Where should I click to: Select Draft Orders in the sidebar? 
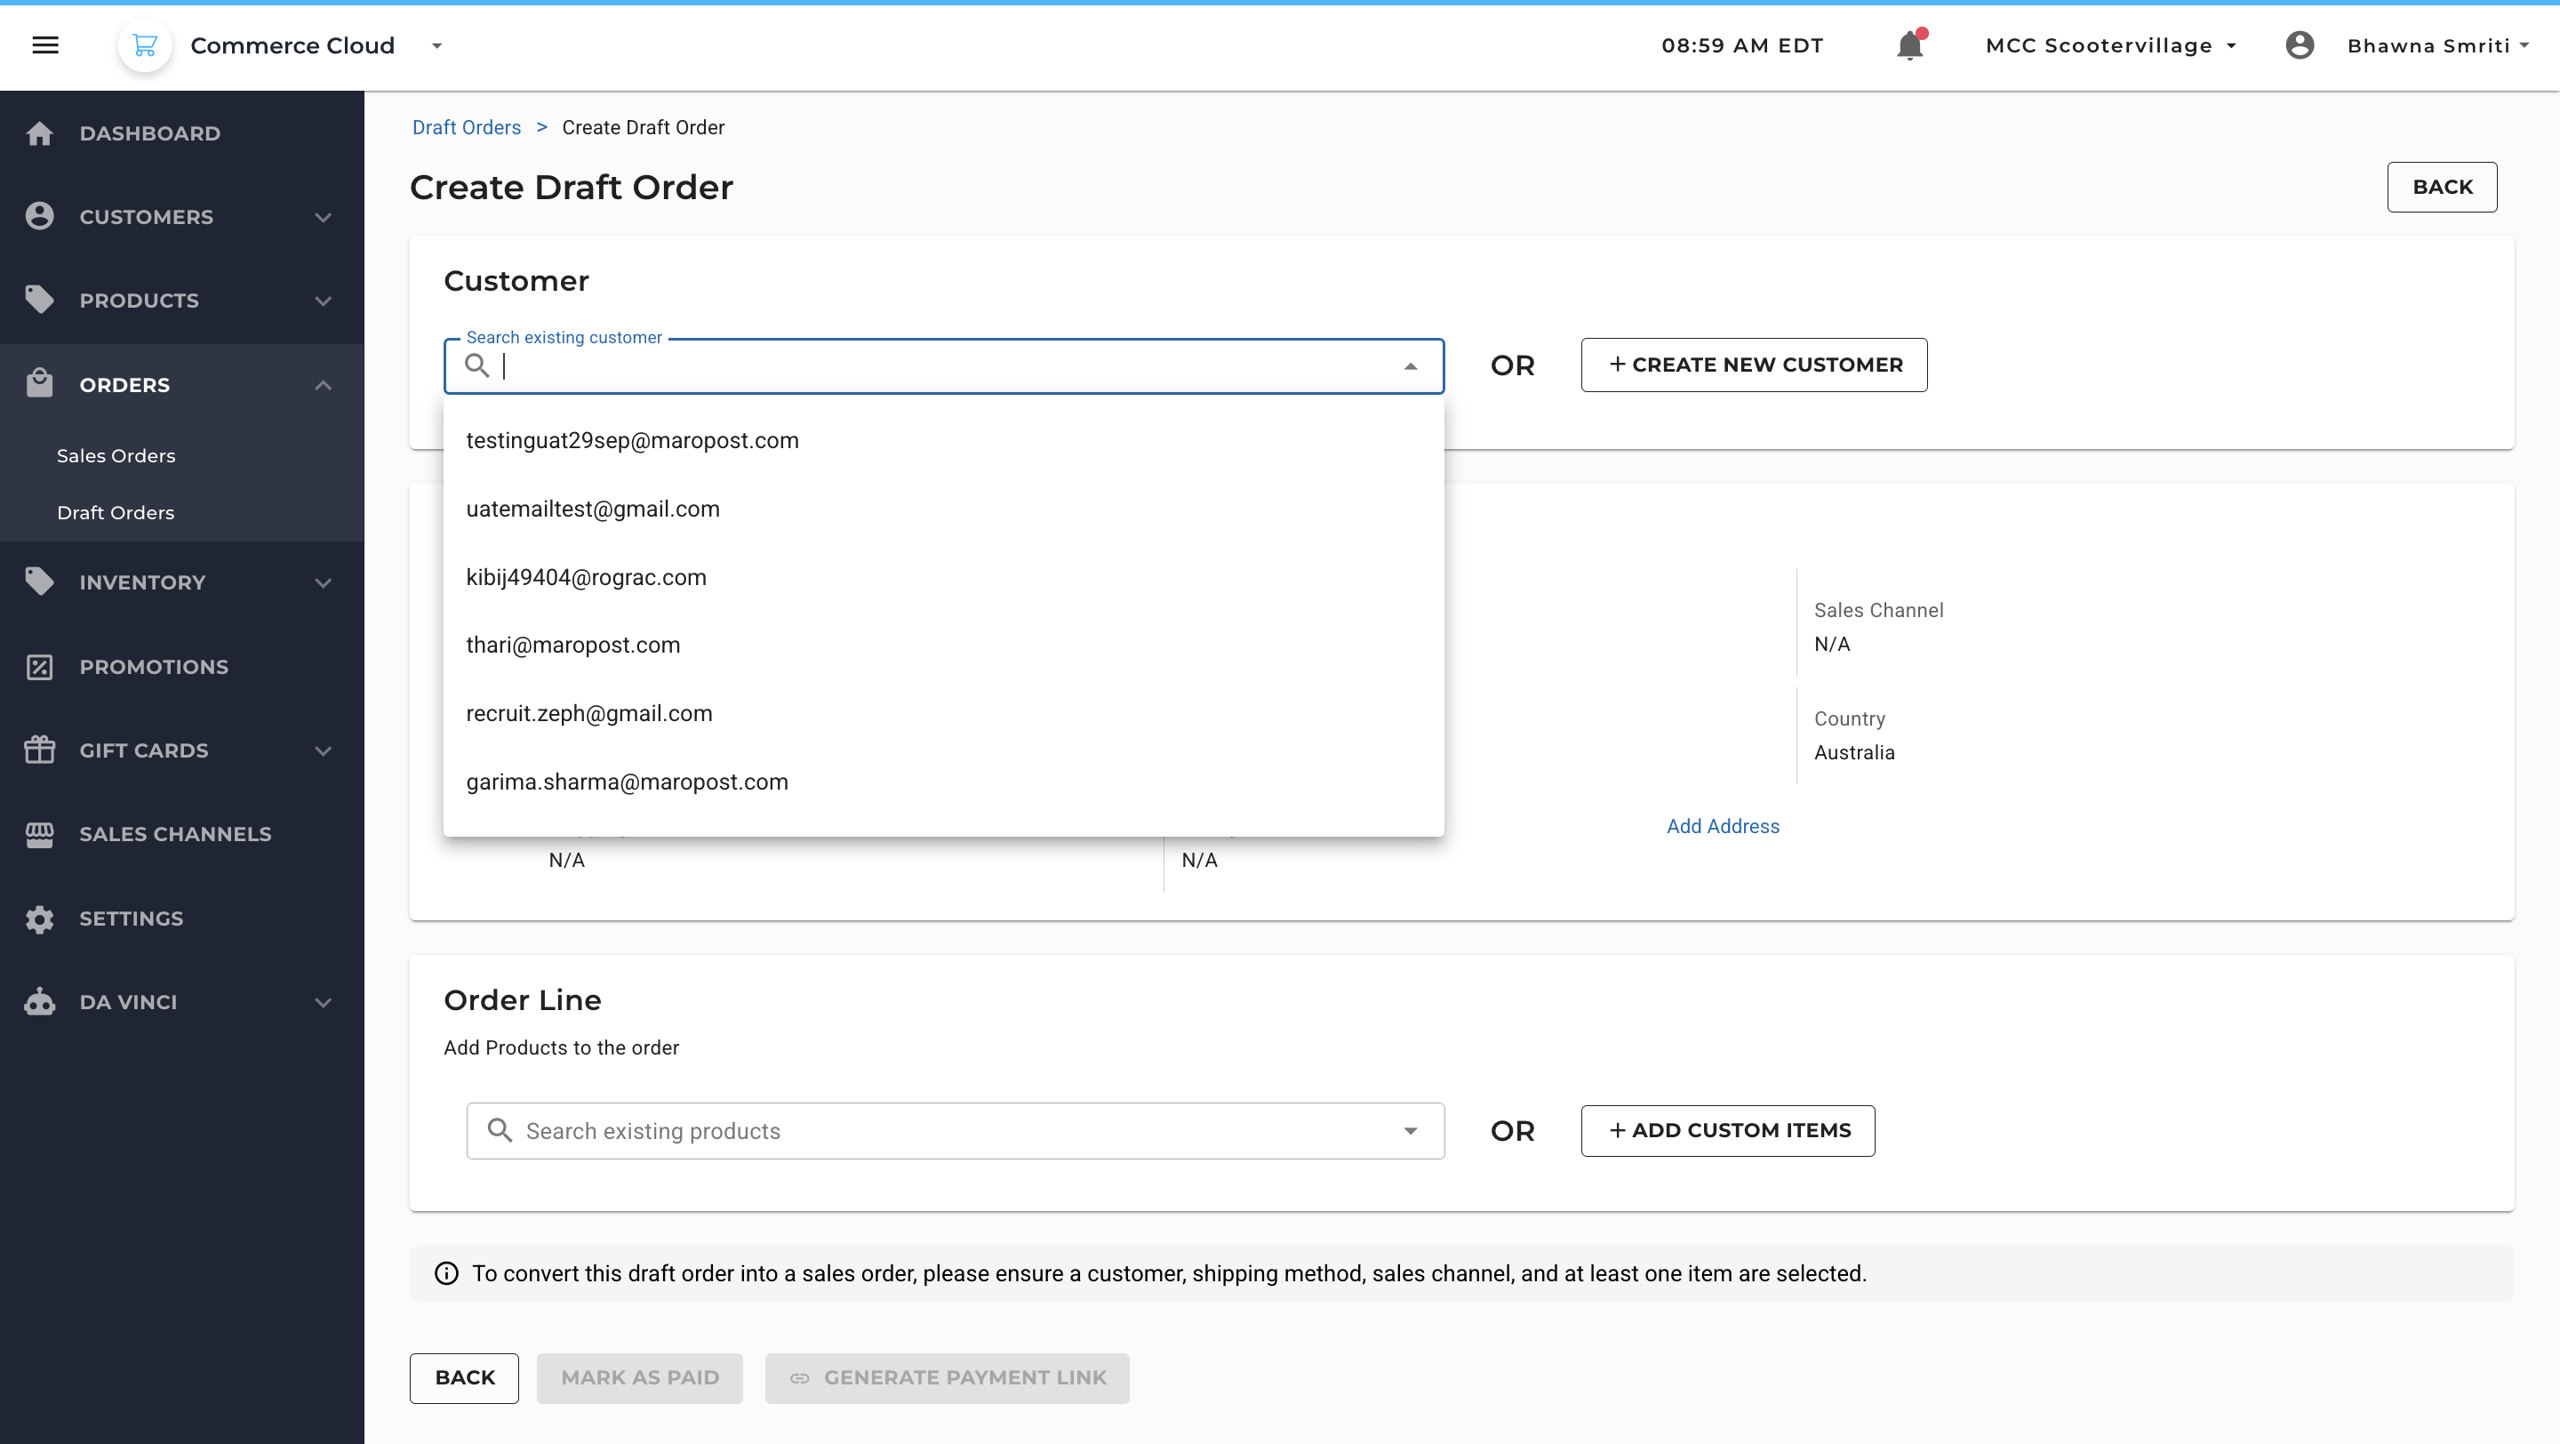pyautogui.click(x=115, y=512)
